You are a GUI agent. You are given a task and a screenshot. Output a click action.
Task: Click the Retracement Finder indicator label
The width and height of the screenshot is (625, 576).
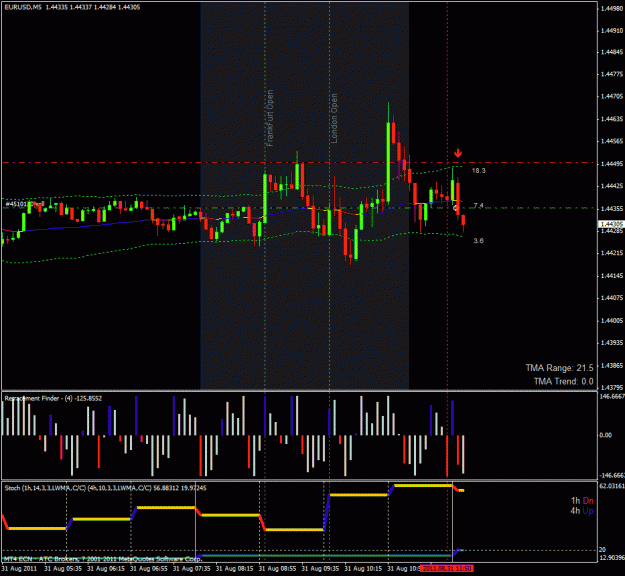pyautogui.click(x=53, y=398)
